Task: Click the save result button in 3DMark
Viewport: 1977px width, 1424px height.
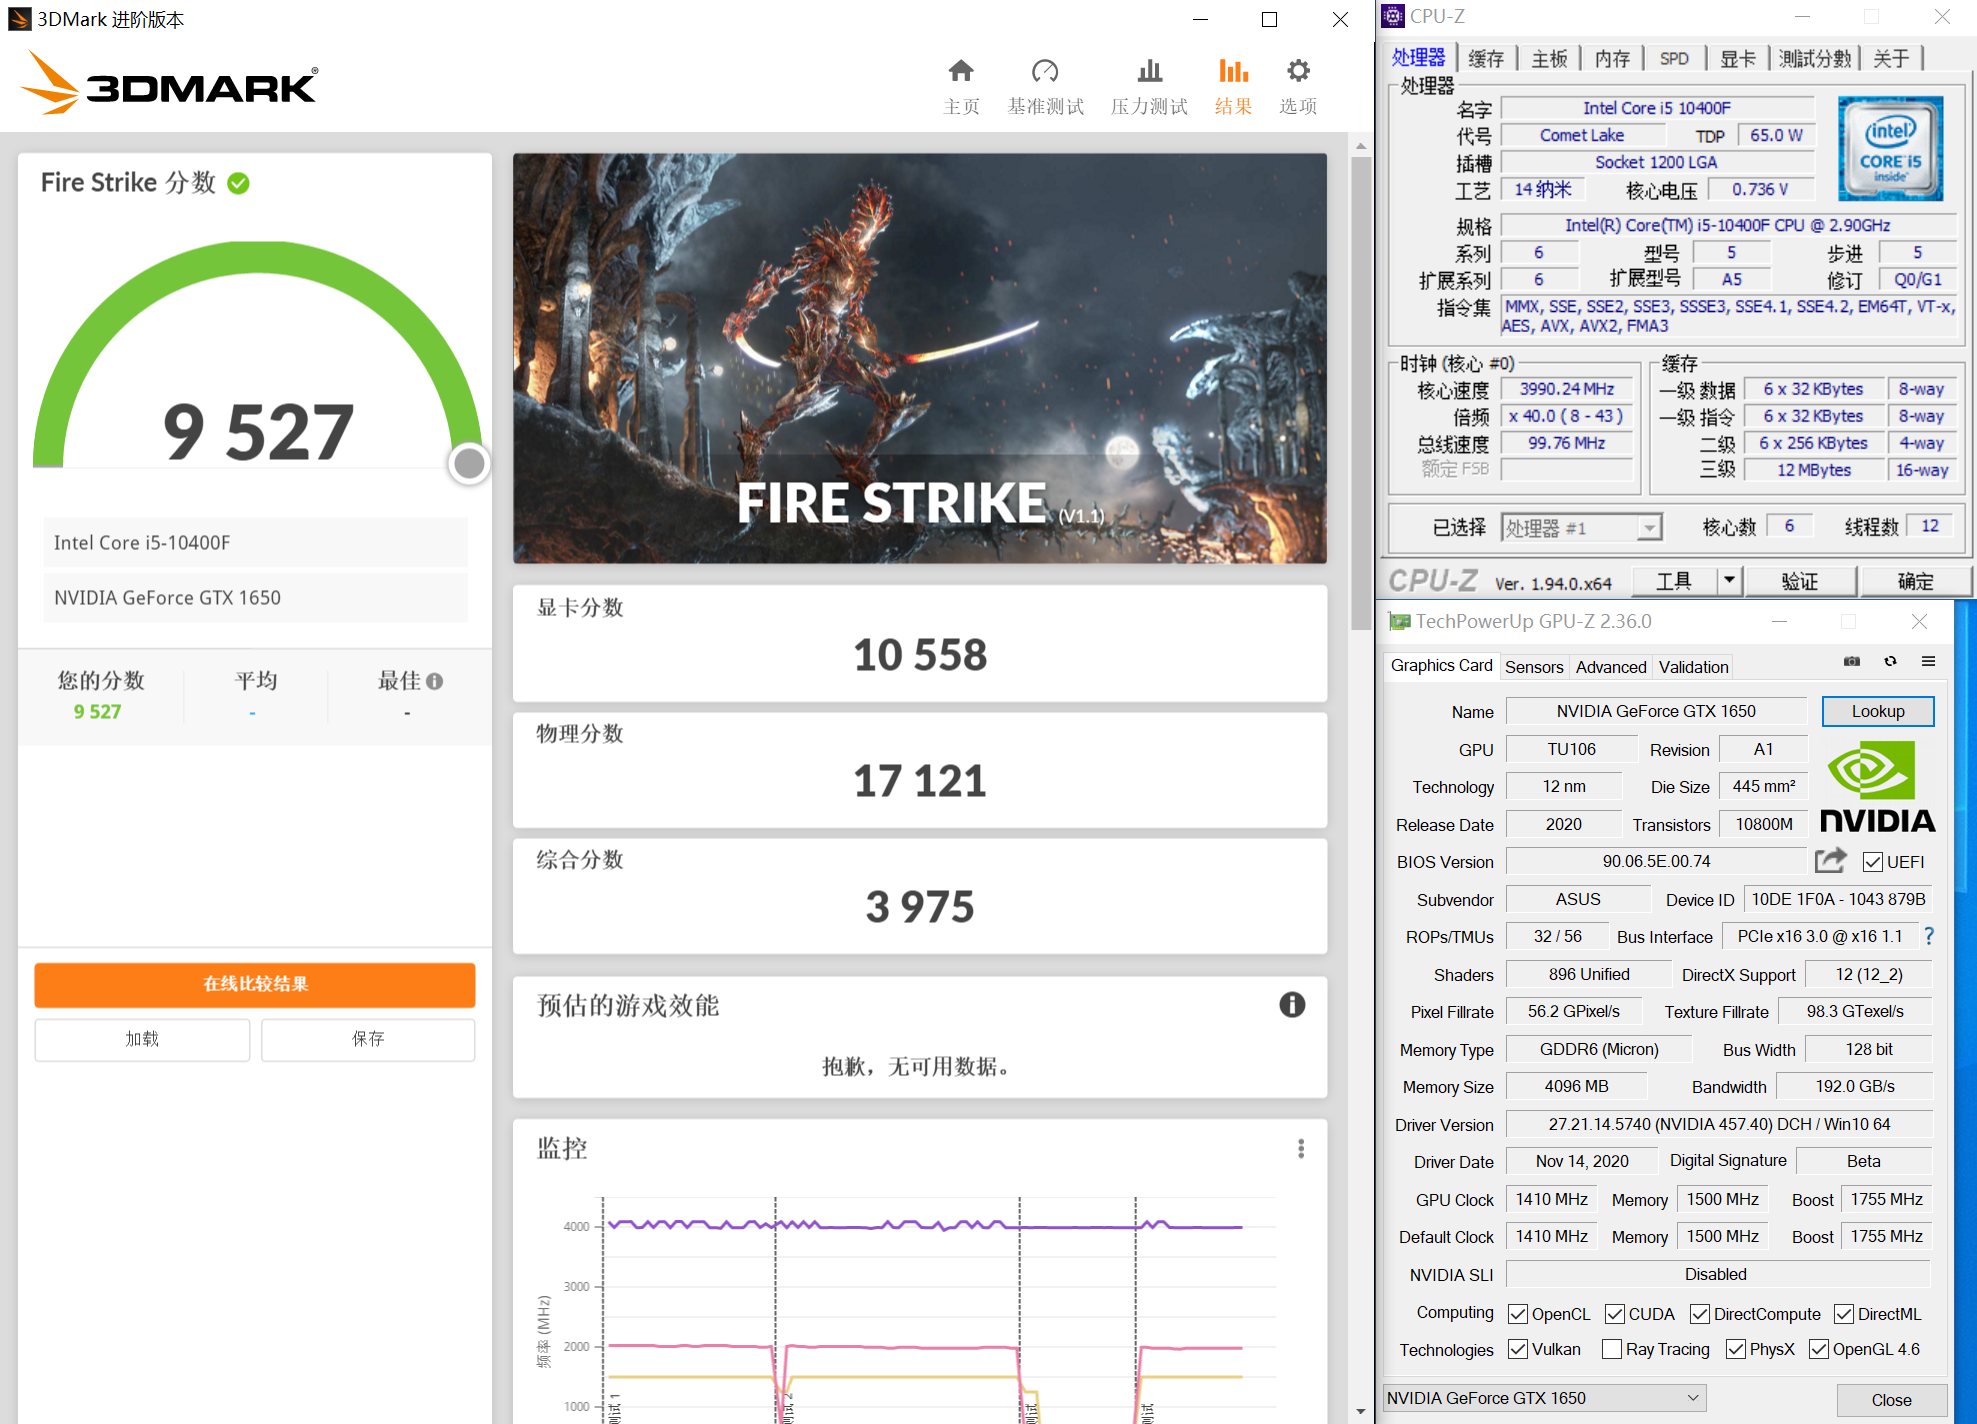Action: [x=368, y=1039]
